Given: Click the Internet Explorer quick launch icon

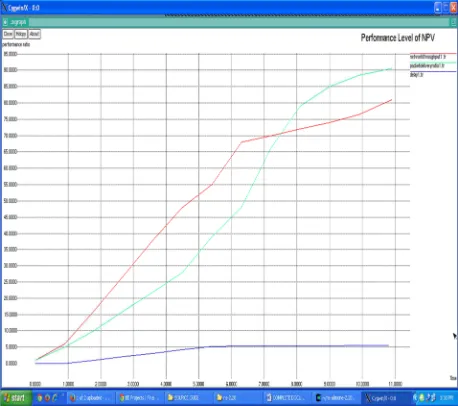Looking at the screenshot, I should (x=55, y=398).
